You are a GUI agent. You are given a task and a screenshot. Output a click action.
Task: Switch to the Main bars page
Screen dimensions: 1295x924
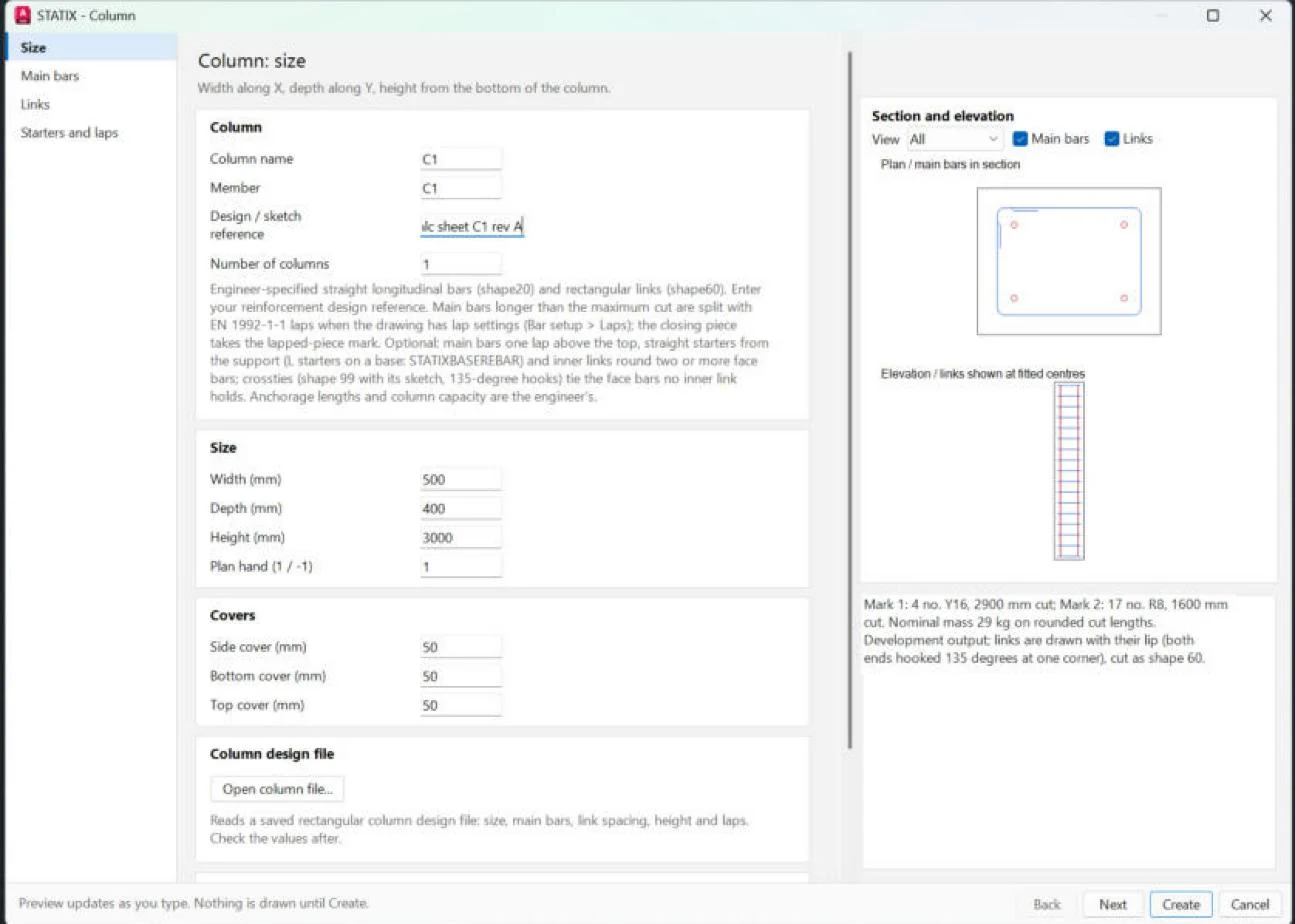tap(89, 76)
